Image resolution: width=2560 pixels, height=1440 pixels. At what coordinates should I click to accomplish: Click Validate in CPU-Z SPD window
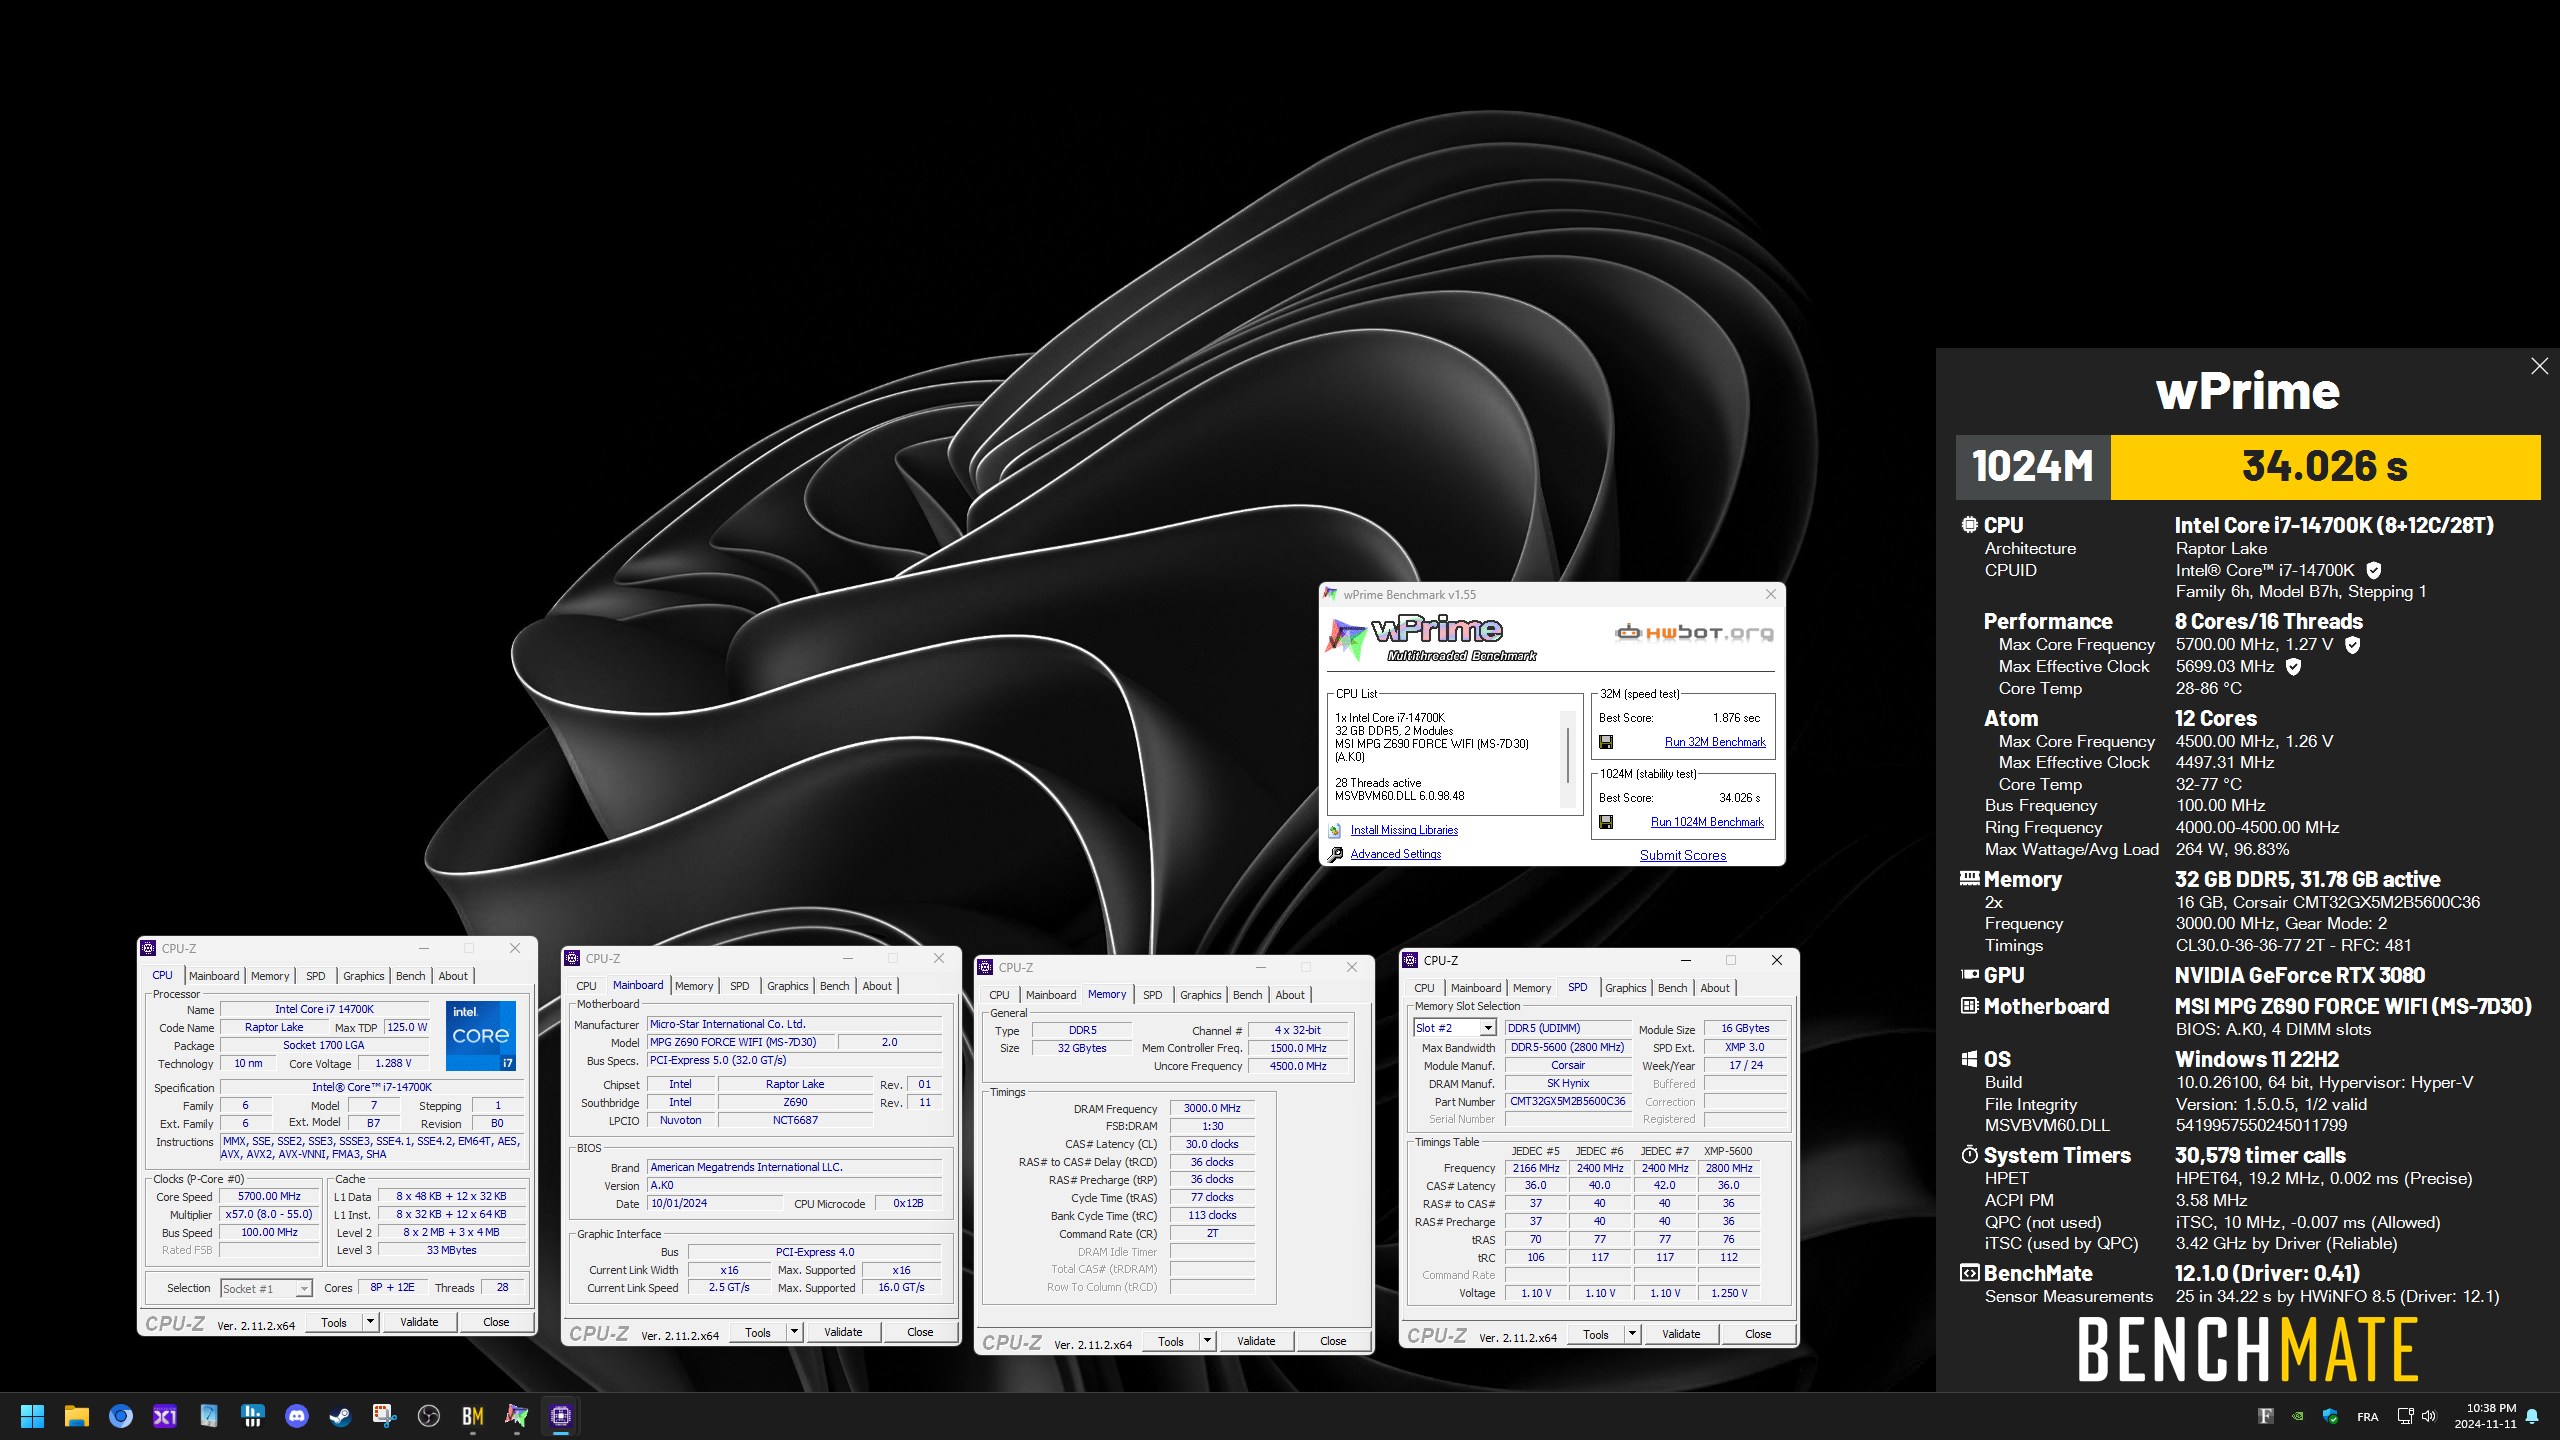click(1681, 1334)
